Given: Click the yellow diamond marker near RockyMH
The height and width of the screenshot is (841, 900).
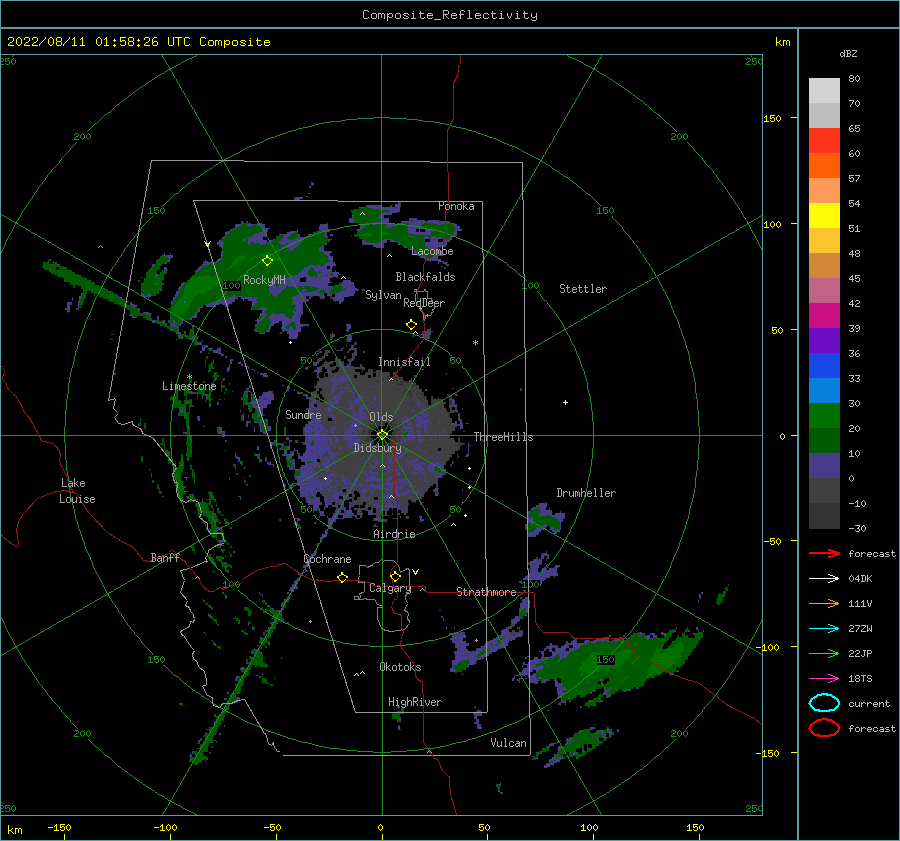Looking at the screenshot, I should point(267,261).
